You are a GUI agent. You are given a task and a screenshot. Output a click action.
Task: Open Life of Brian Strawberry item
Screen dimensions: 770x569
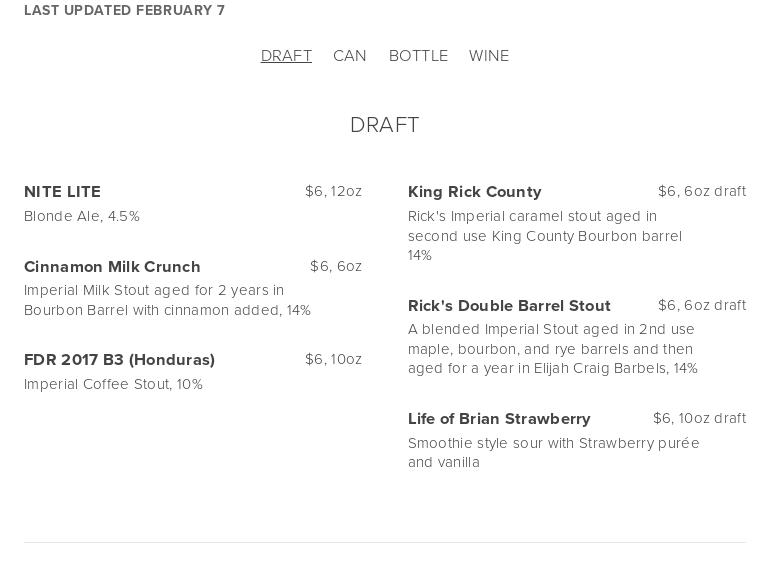pos(499,419)
